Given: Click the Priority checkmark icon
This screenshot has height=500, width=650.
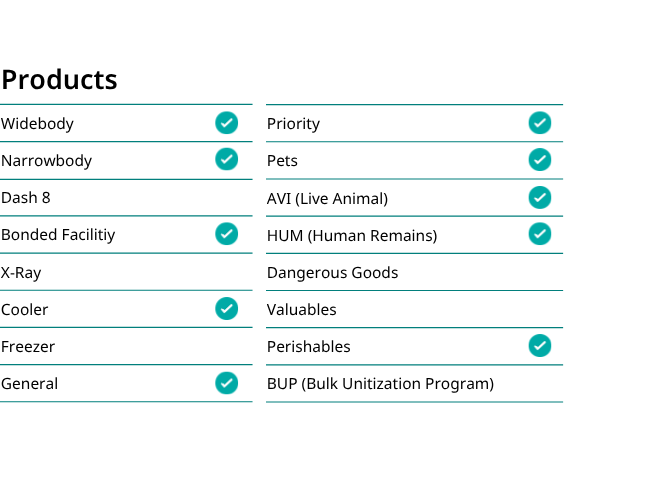Looking at the screenshot, I should [540, 123].
